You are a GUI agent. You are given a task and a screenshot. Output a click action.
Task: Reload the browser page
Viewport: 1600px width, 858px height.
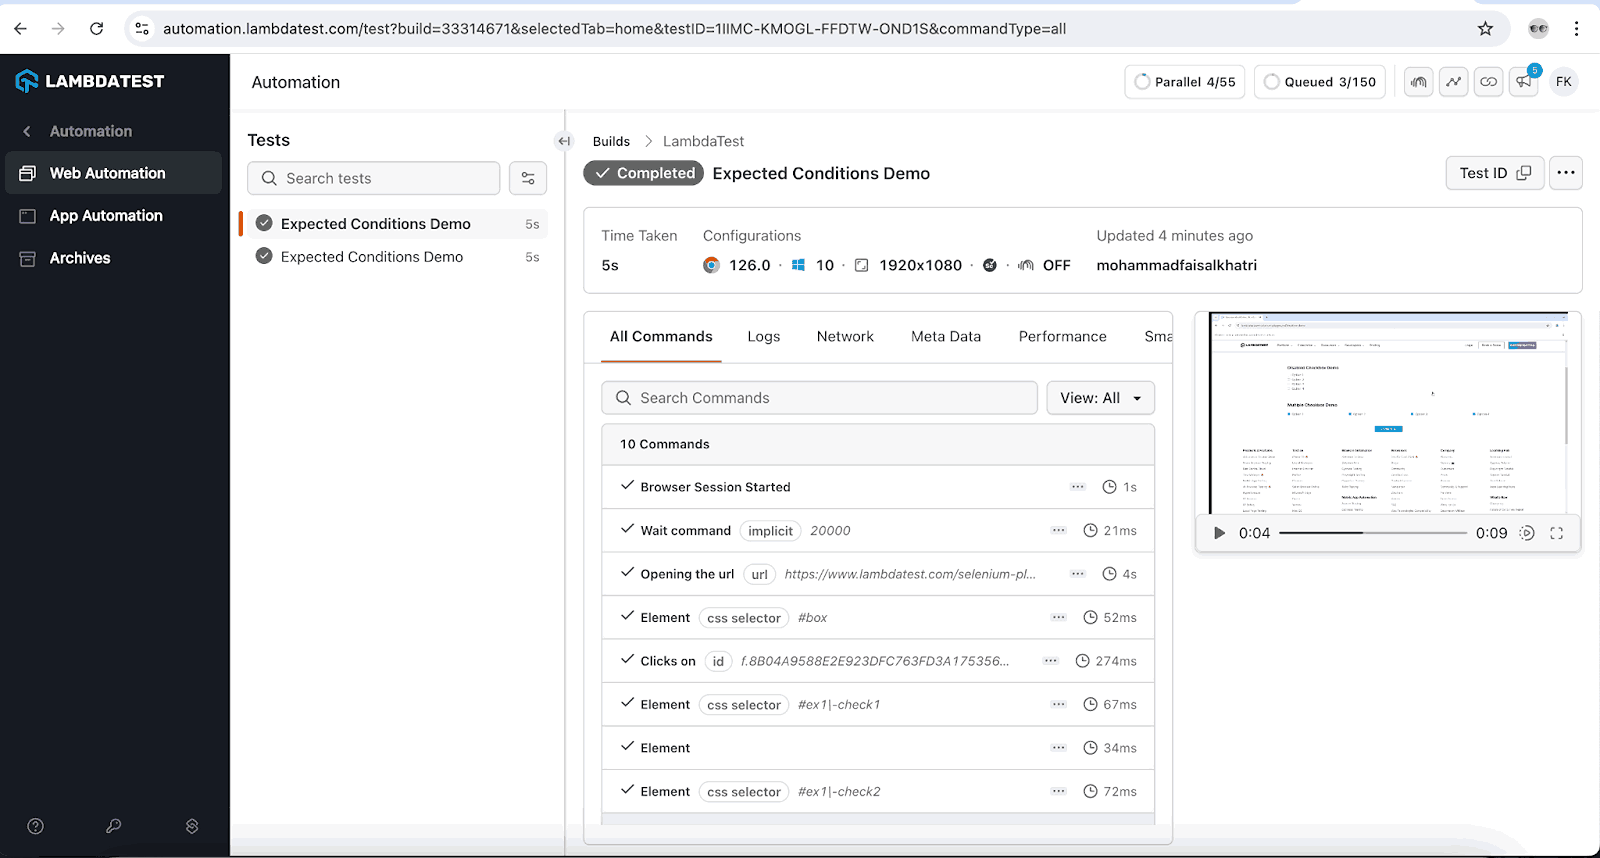(x=96, y=29)
